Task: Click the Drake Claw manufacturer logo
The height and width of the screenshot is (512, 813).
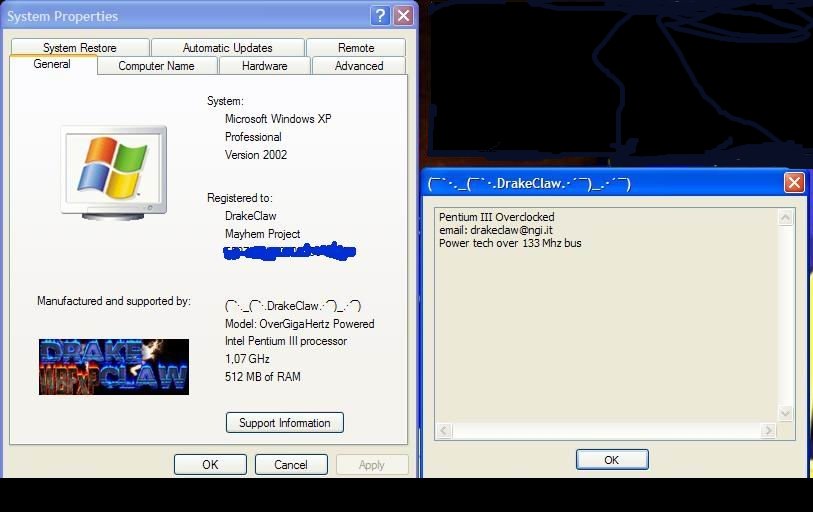Action: click(114, 367)
